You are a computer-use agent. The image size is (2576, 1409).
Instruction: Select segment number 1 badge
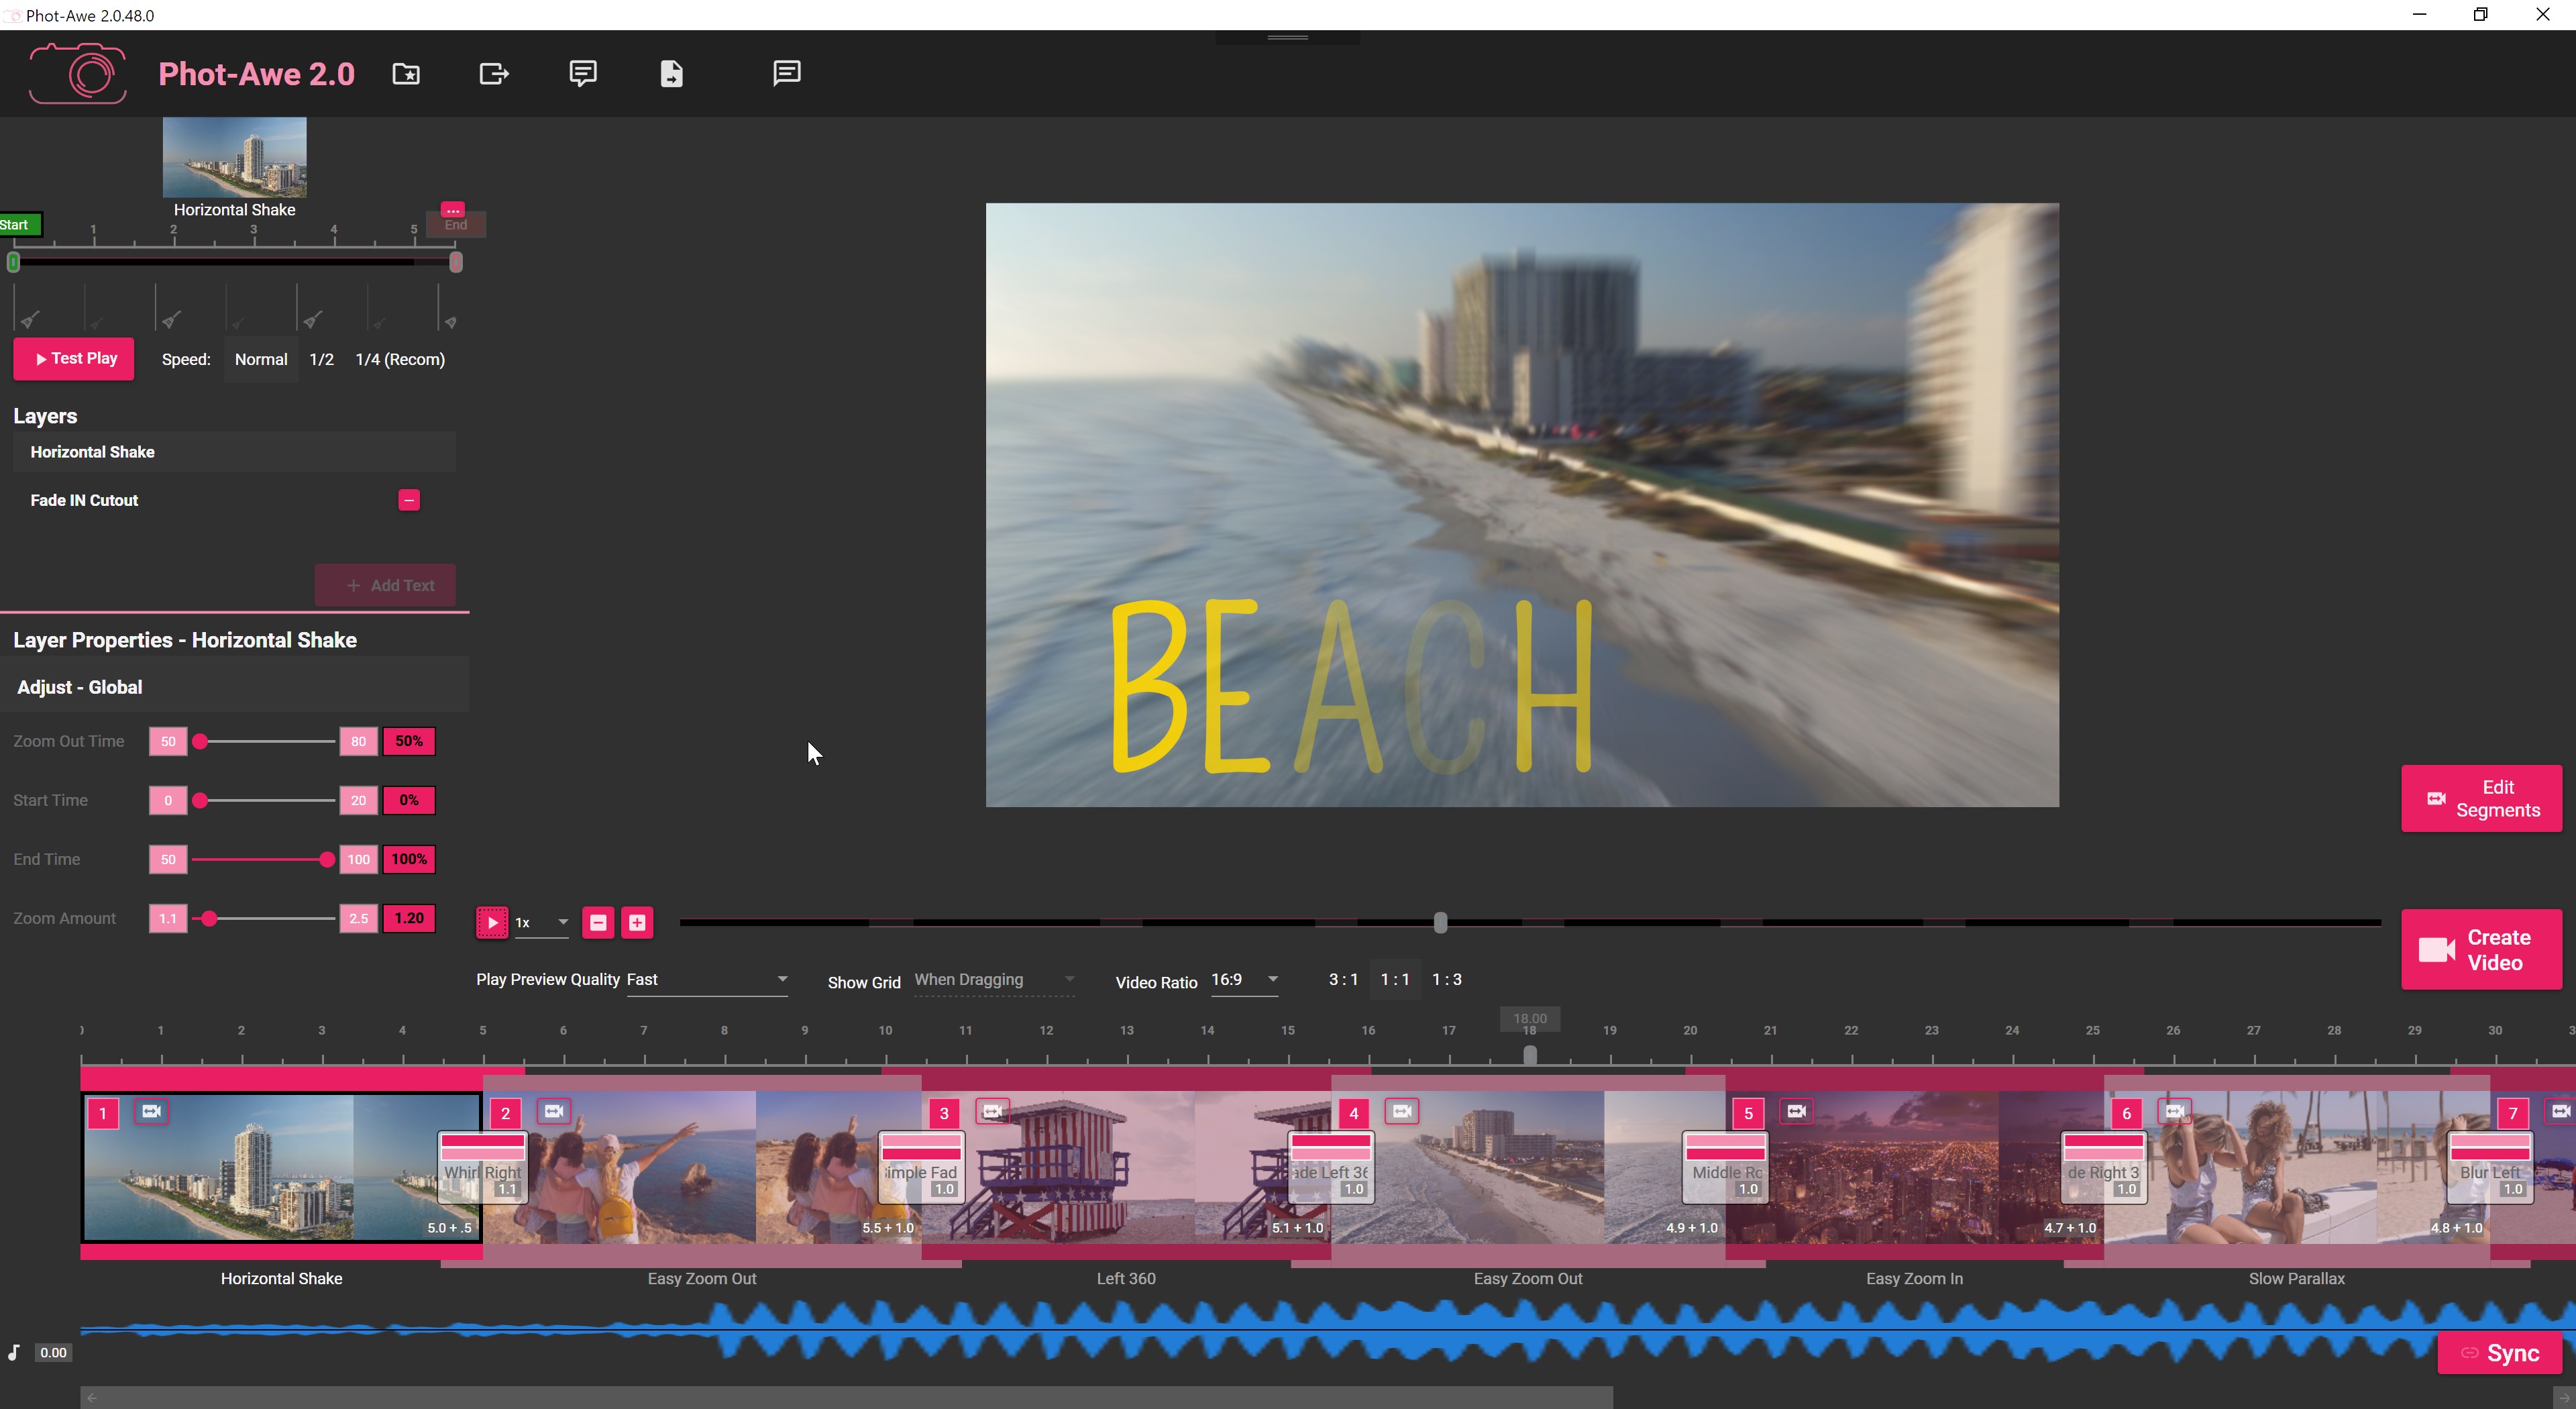[103, 1113]
